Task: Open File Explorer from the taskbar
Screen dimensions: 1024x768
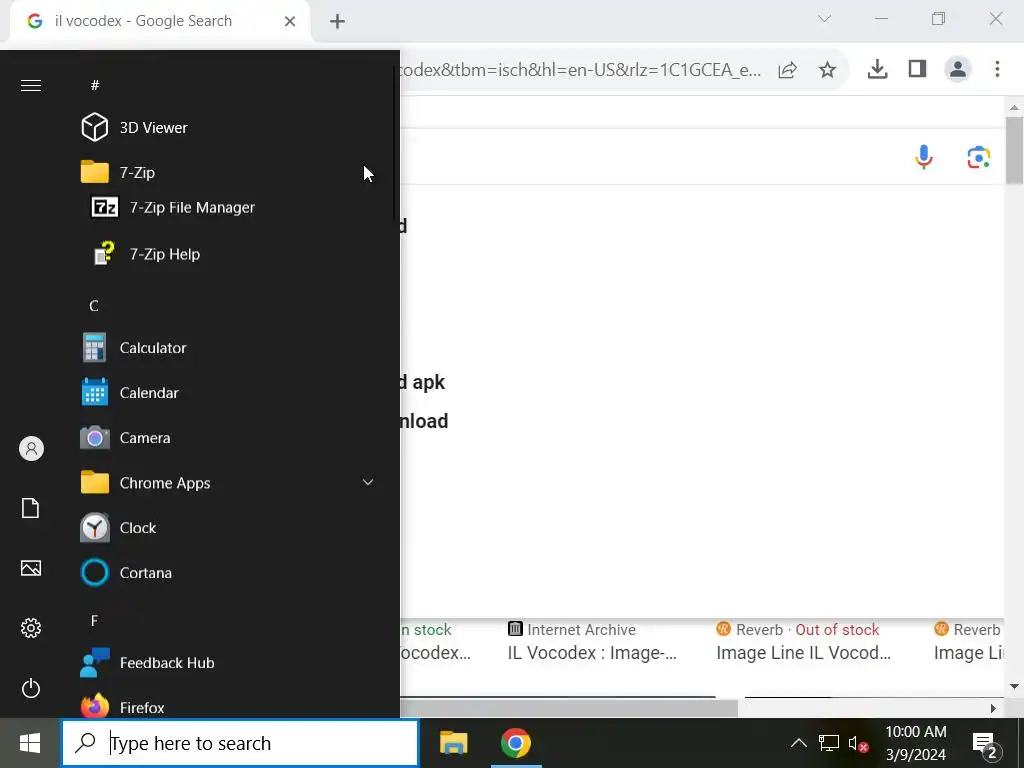Action: coord(453,743)
